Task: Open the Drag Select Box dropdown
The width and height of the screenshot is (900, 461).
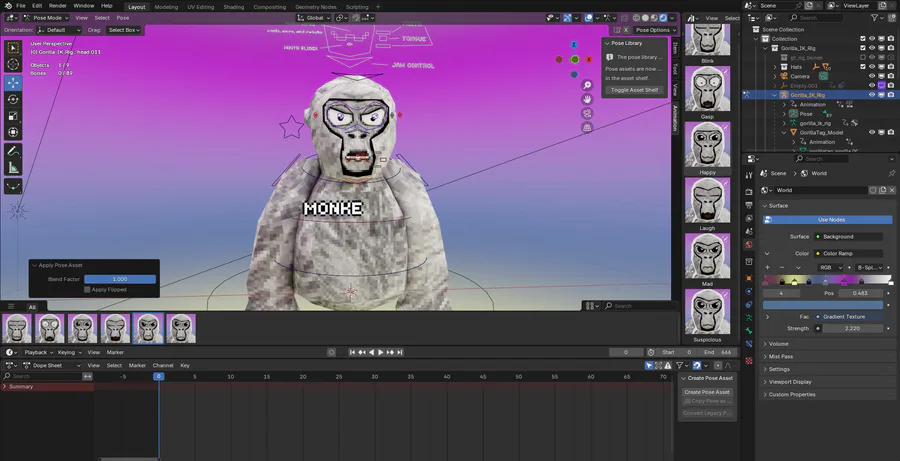Action: click(x=124, y=30)
